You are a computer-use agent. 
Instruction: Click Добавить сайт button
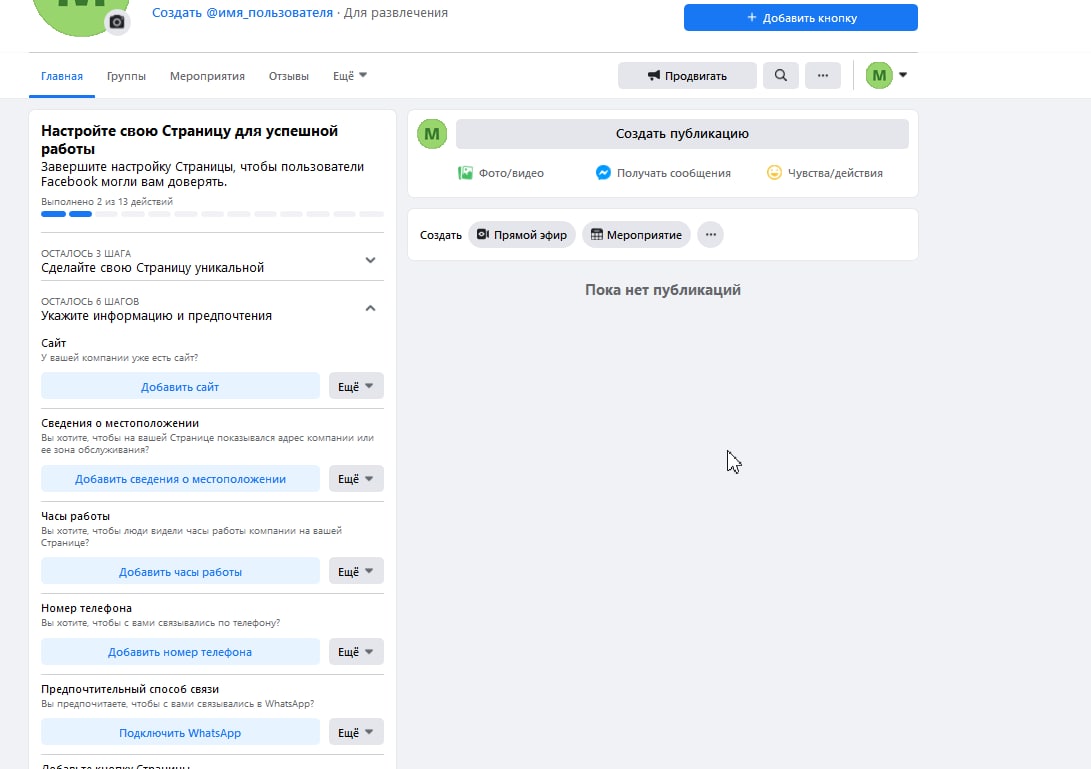[180, 386]
